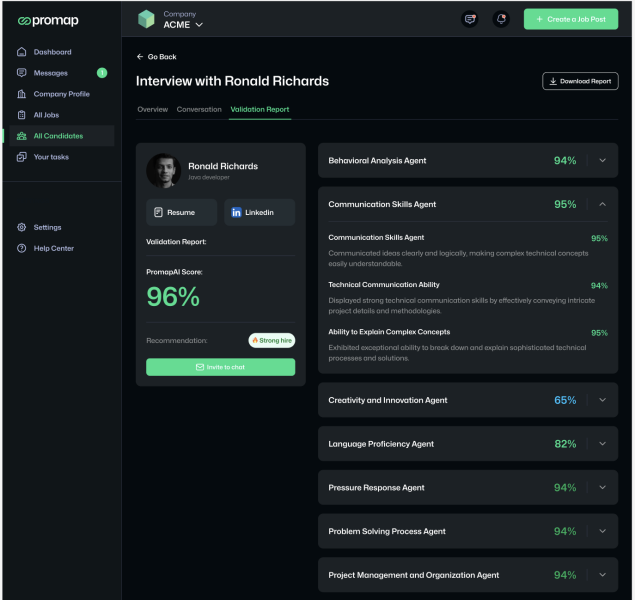Expand the Language Proficiency Agent row
This screenshot has height=600, width=635.
tap(468, 444)
